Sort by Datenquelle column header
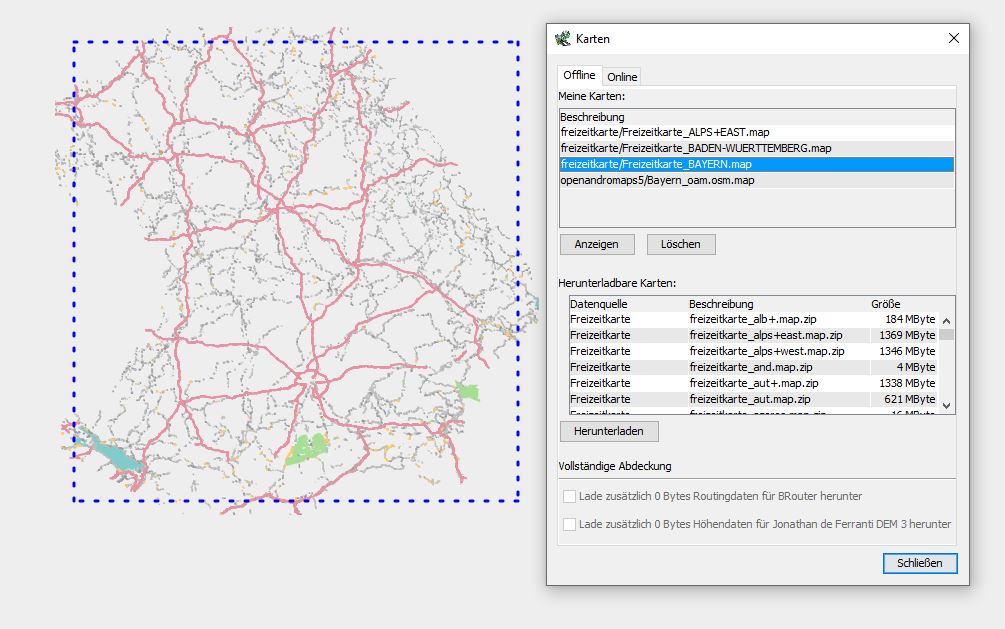1005x629 pixels. [x=600, y=304]
